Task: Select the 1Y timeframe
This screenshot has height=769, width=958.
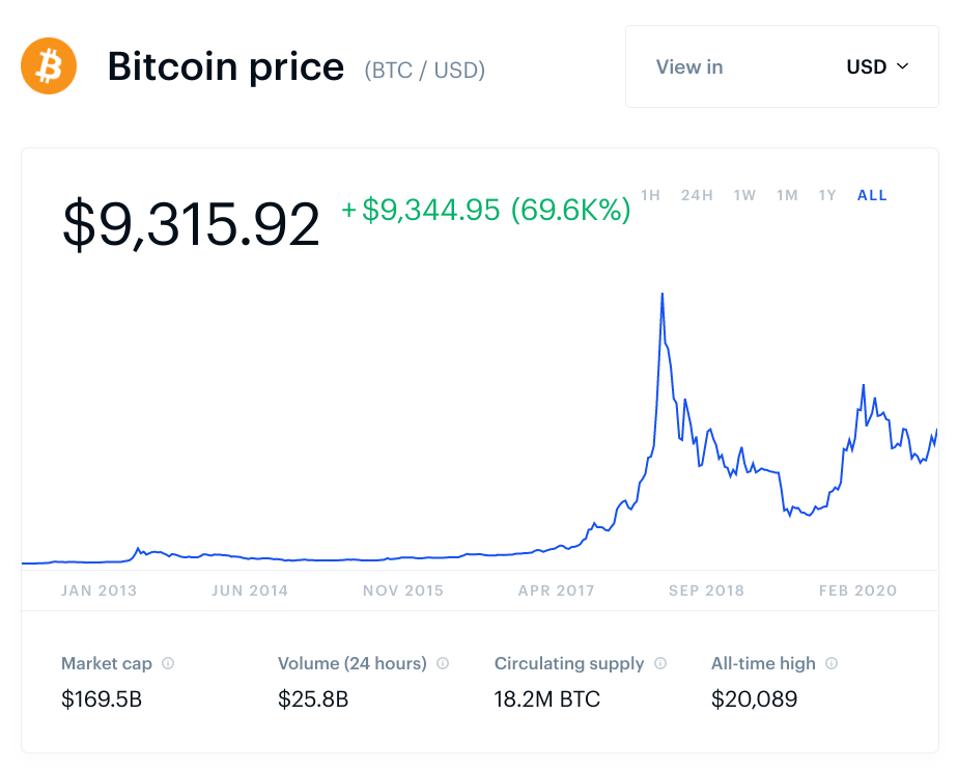Action: click(x=827, y=195)
